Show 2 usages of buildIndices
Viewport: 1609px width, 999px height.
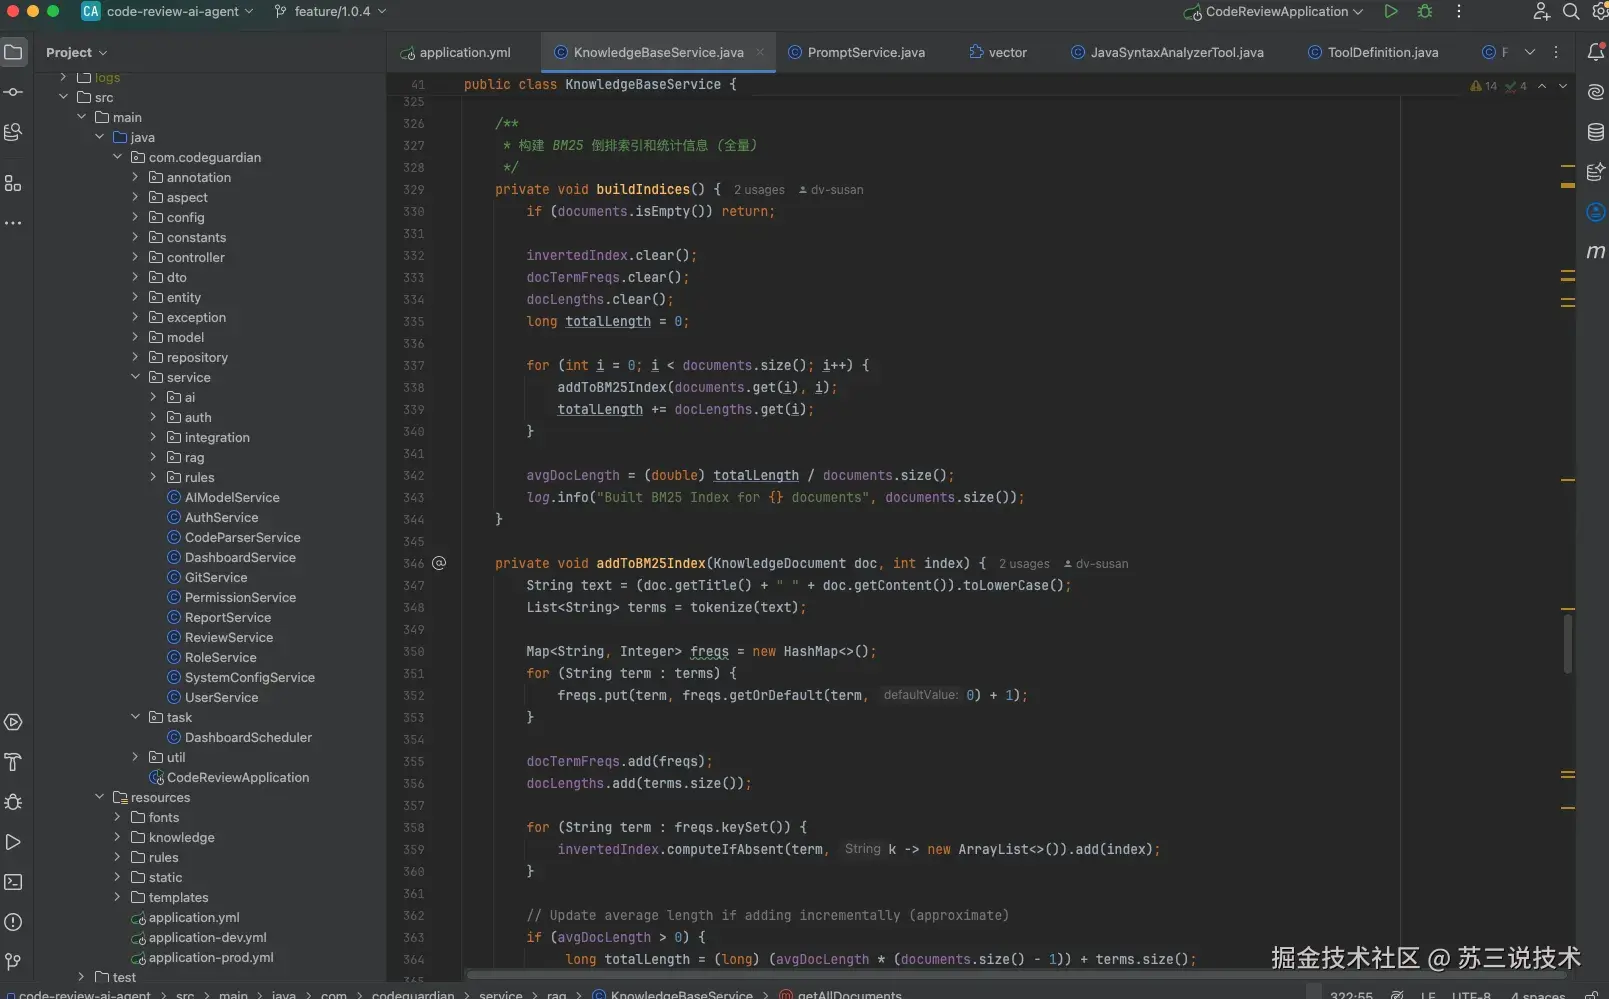[759, 190]
